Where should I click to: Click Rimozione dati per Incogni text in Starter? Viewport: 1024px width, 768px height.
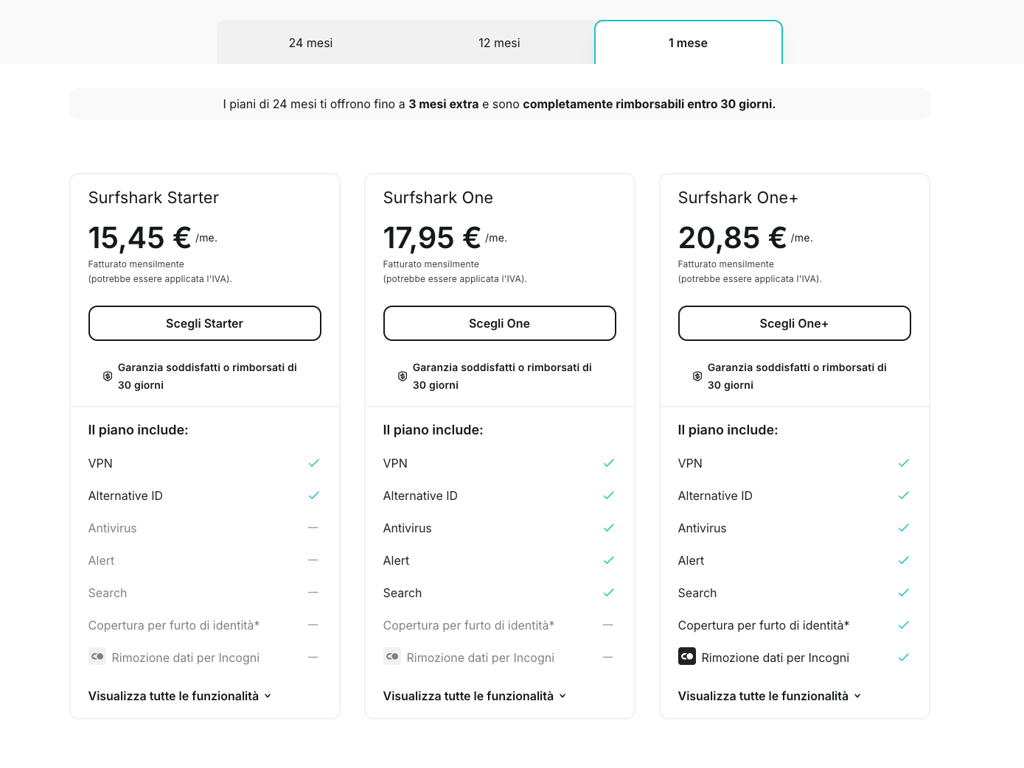tap(185, 658)
